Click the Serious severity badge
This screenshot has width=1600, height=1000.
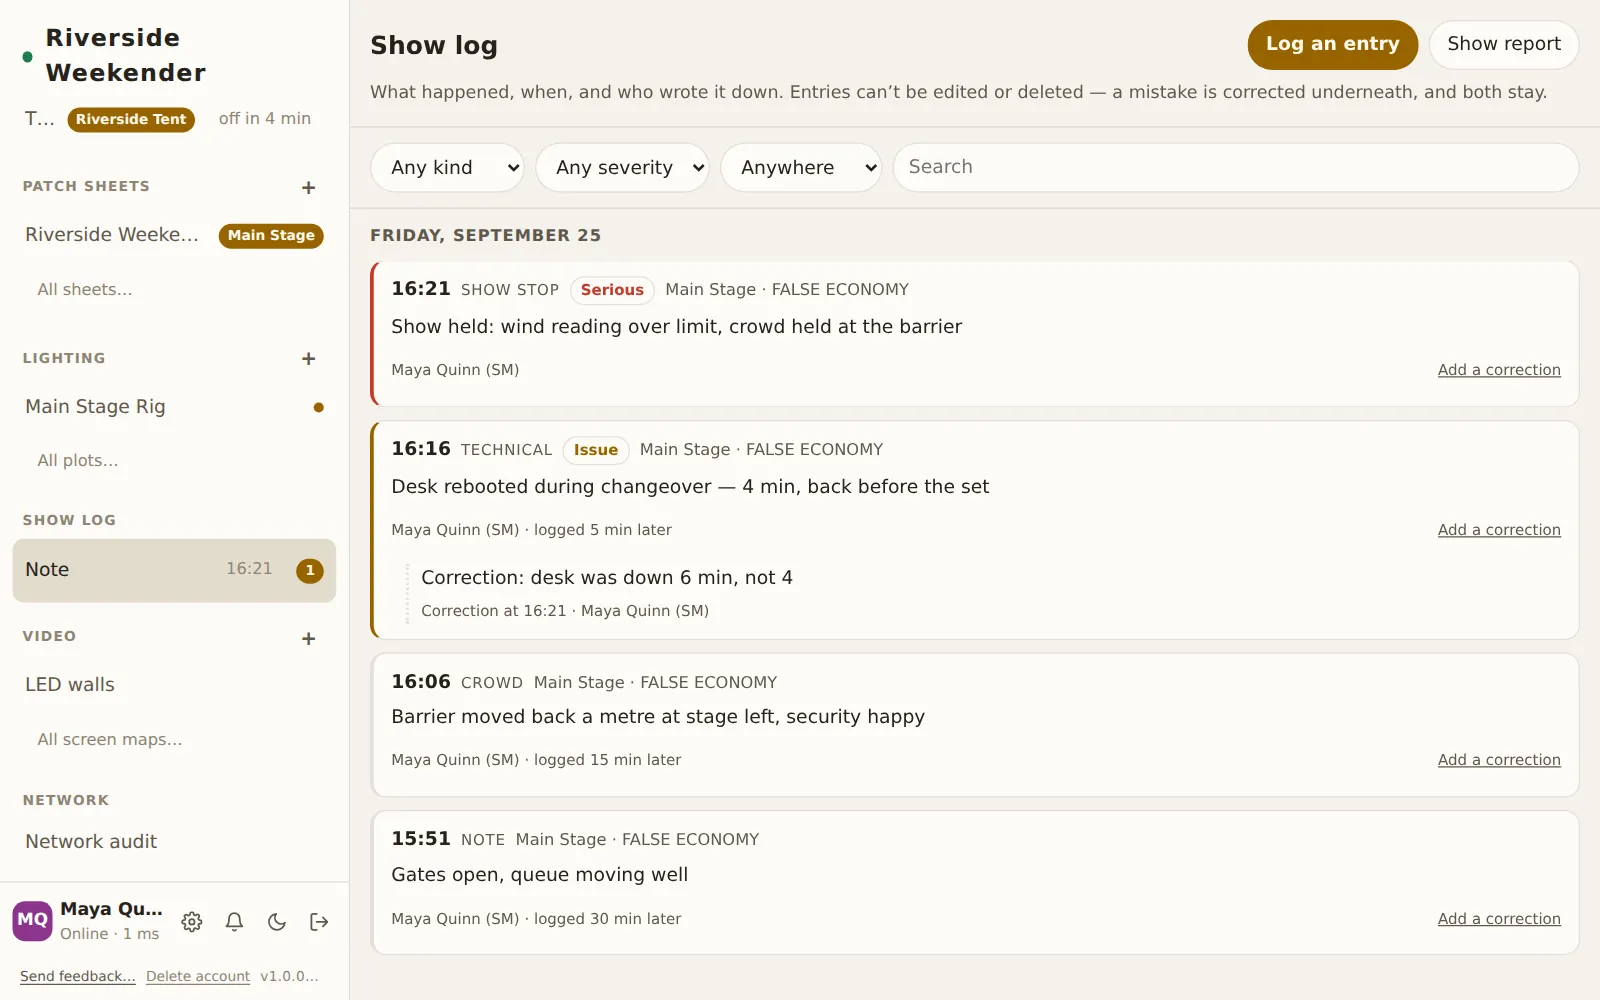click(x=612, y=290)
